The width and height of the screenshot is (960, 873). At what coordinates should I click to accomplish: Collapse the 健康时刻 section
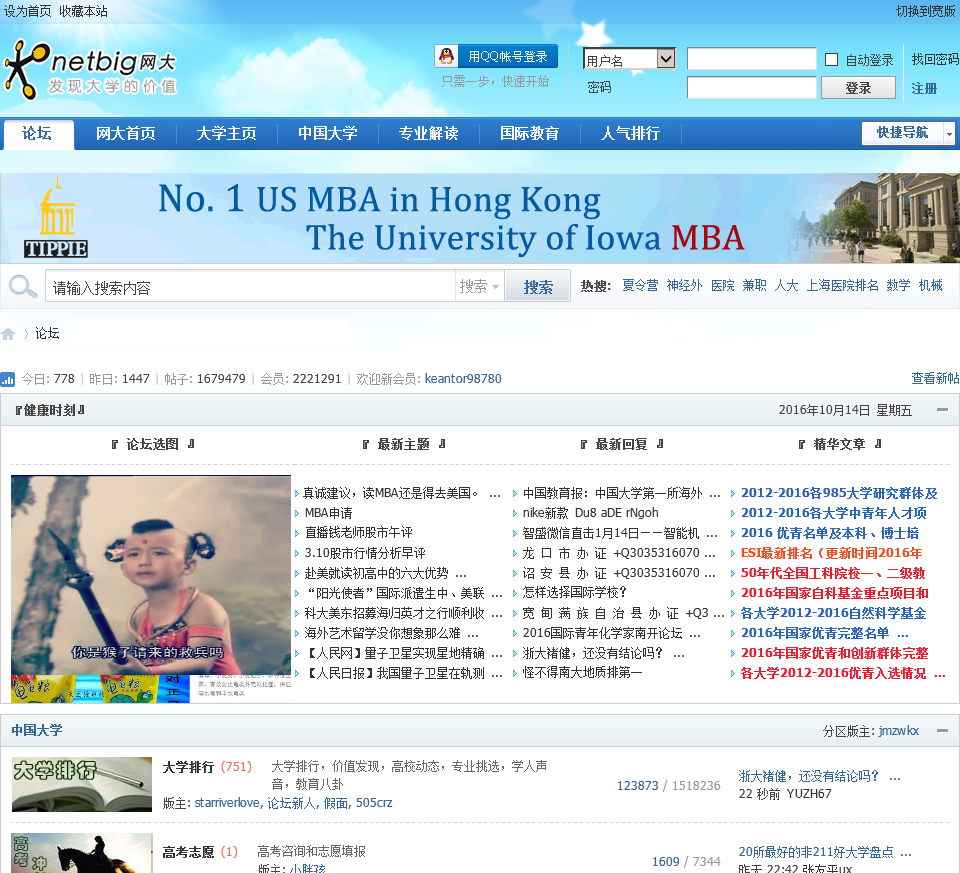tap(942, 410)
